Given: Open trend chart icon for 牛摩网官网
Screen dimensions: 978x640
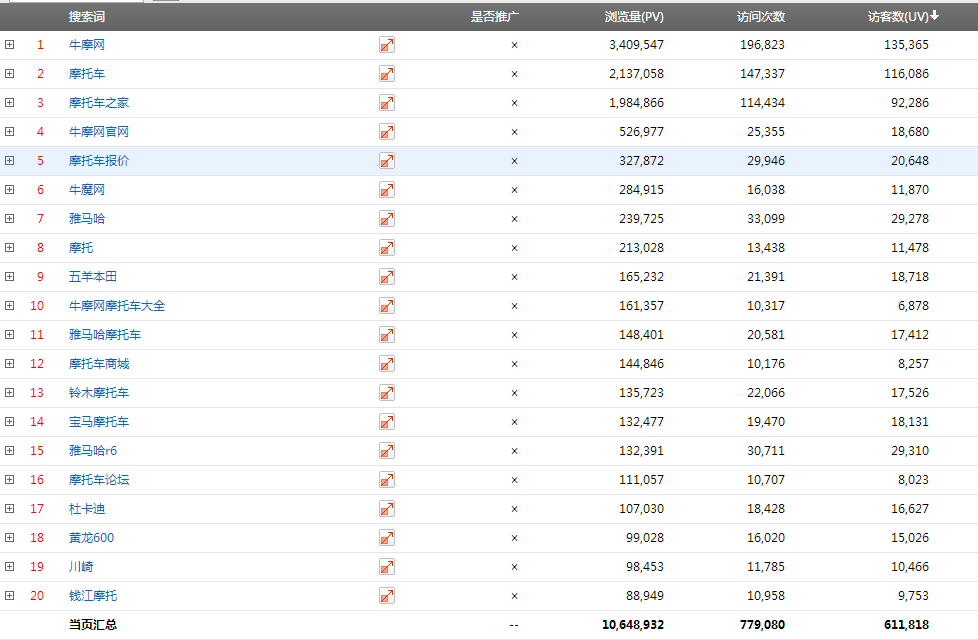Looking at the screenshot, I should click(x=387, y=132).
